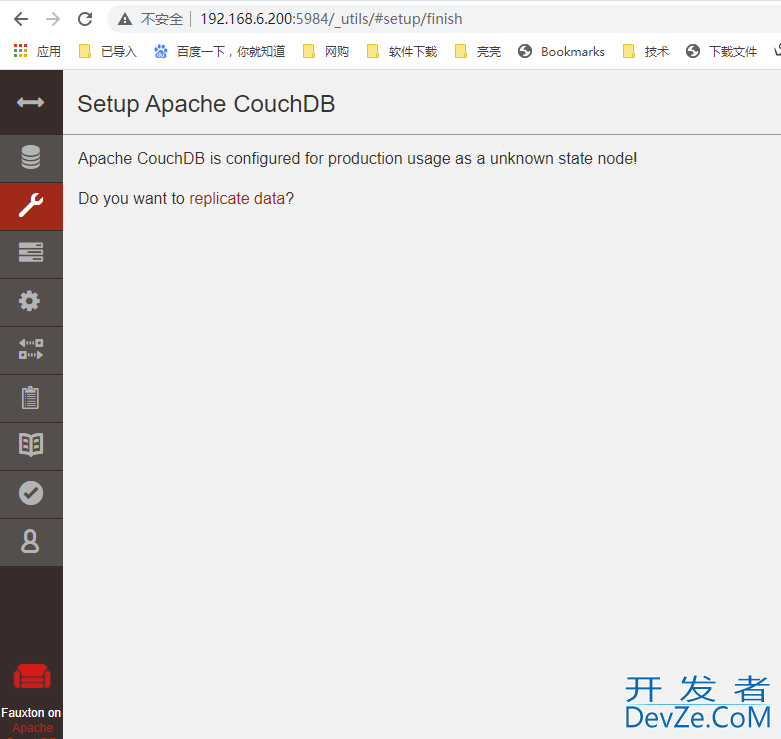Open the Bookmarks bookmark item
781x739 pixels.
coord(561,51)
